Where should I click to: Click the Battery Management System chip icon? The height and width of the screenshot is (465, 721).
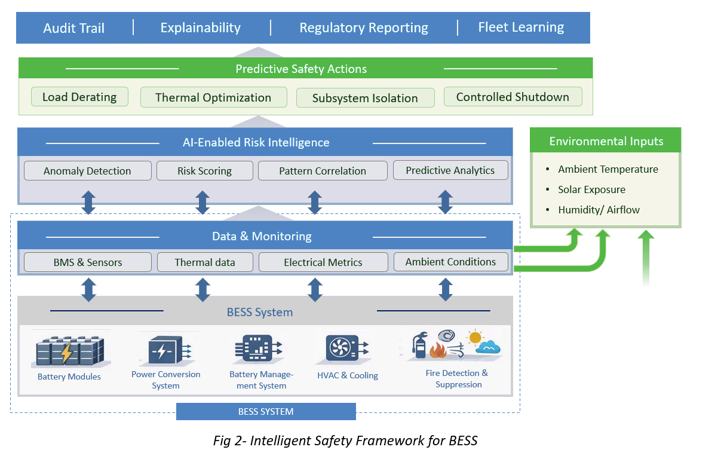click(x=258, y=348)
